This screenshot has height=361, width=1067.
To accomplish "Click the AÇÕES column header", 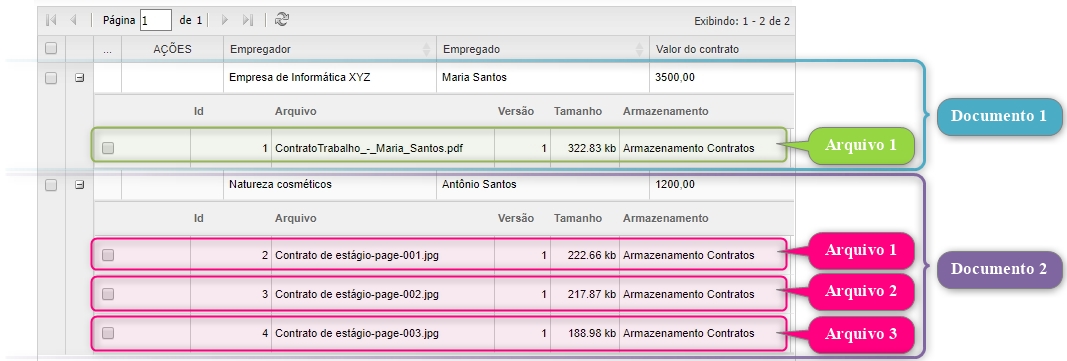I will tap(172, 49).
